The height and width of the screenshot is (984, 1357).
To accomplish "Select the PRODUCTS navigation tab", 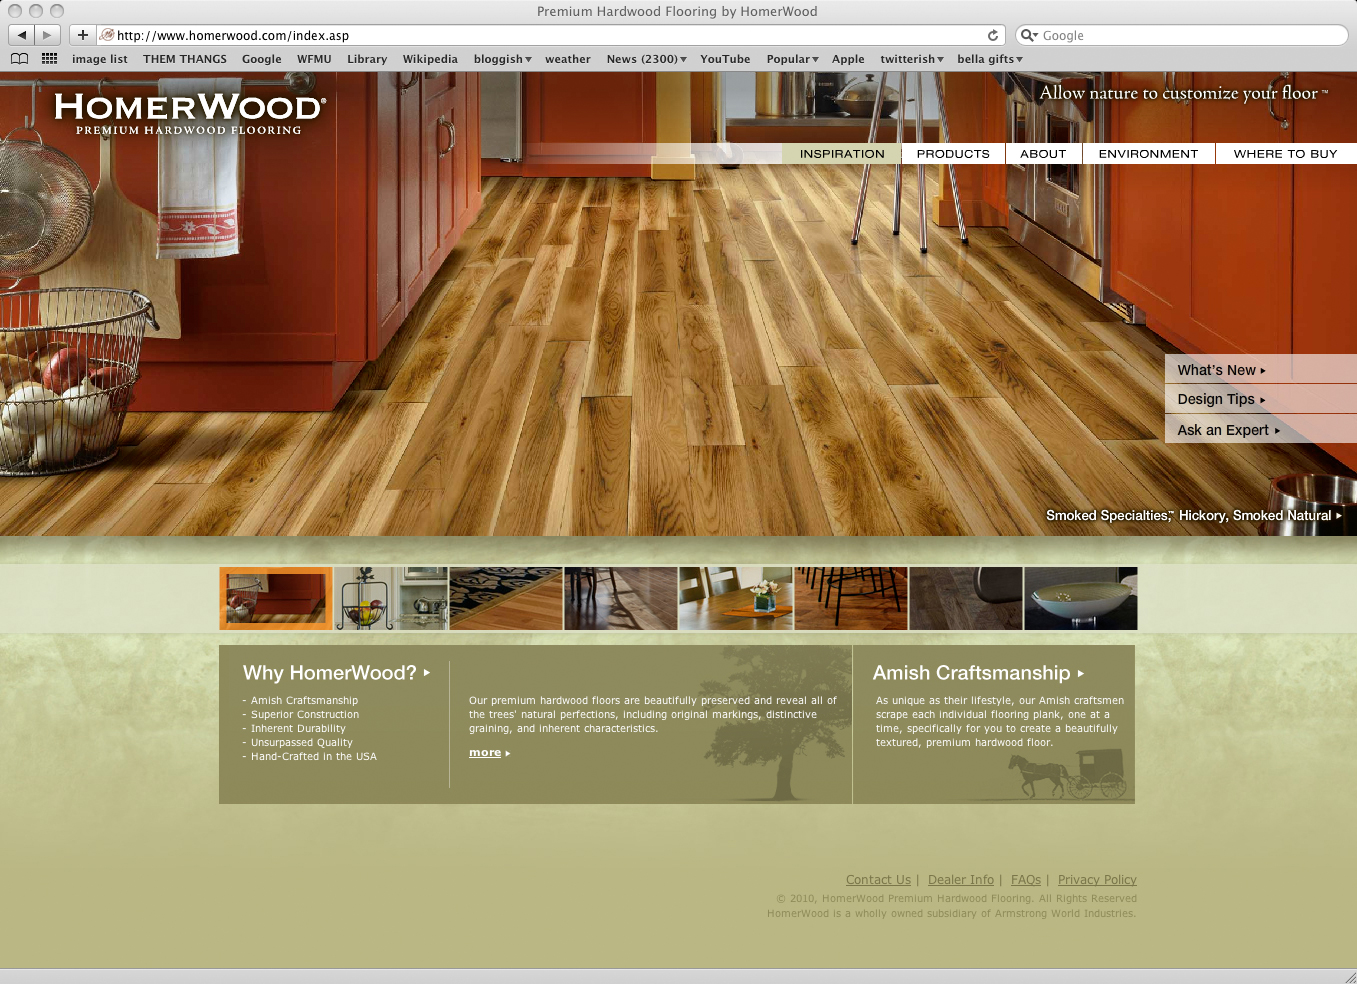I will (x=953, y=154).
